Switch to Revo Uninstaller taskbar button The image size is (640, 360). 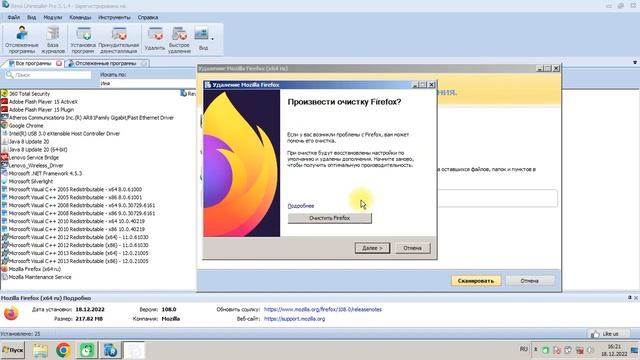[110, 350]
